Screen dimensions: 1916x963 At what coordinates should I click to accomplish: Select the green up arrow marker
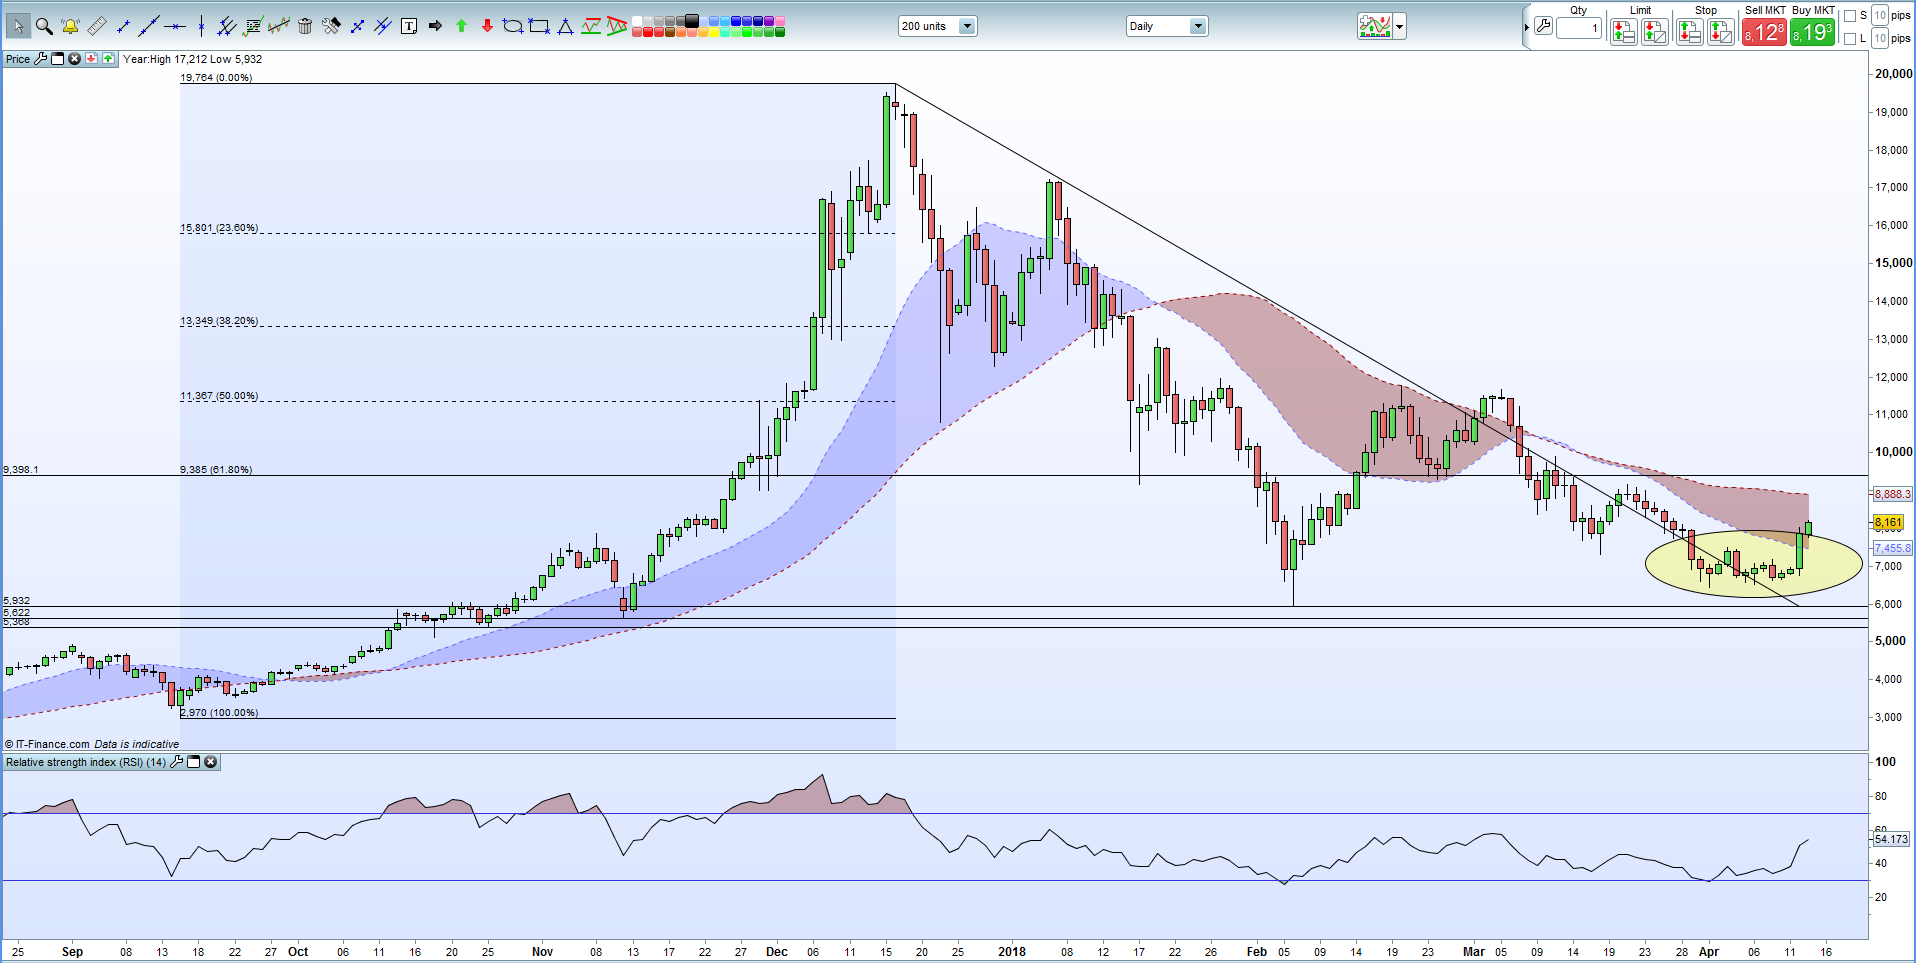click(x=461, y=26)
